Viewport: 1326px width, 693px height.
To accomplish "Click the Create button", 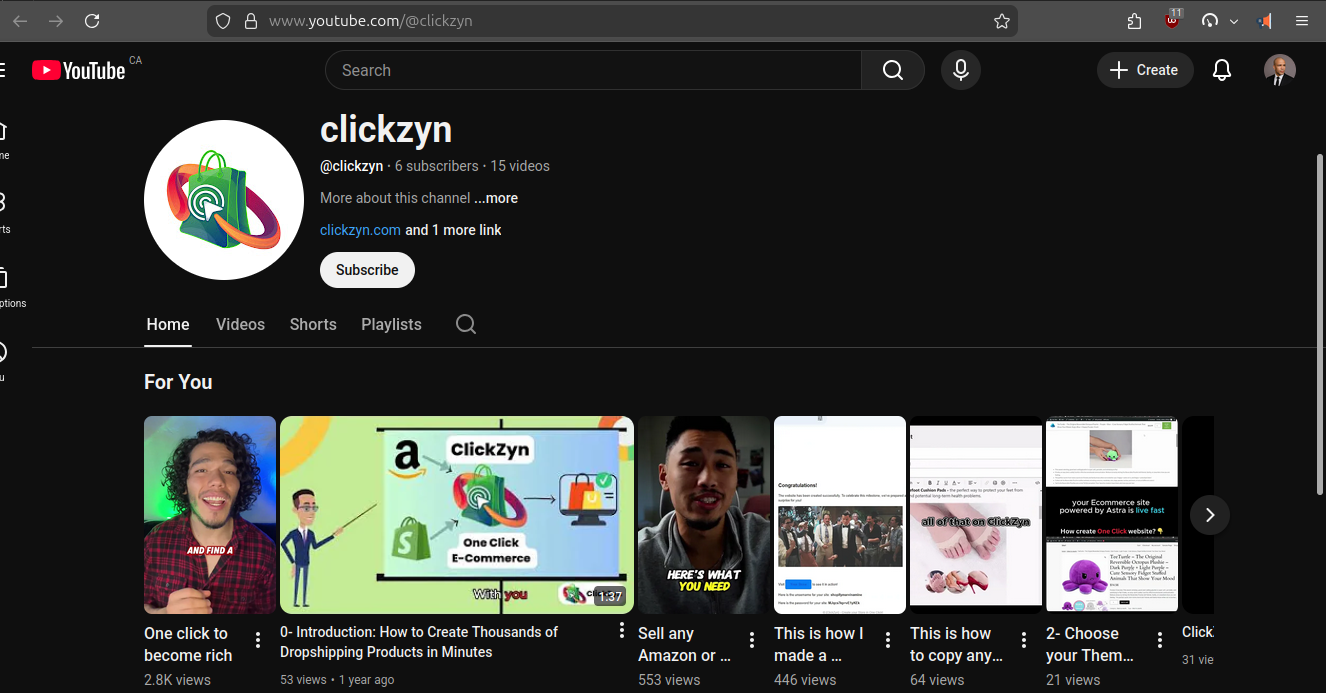I will pos(1145,70).
